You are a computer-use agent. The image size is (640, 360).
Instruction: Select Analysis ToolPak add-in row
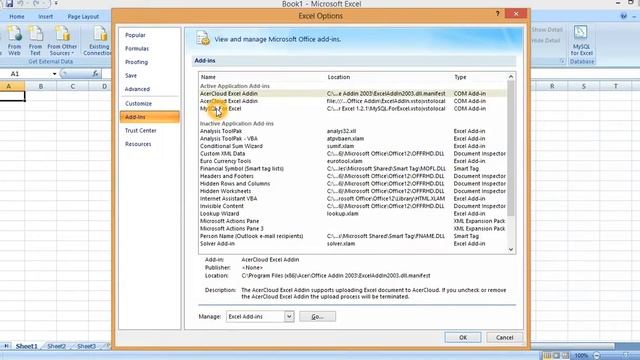tap(353, 131)
